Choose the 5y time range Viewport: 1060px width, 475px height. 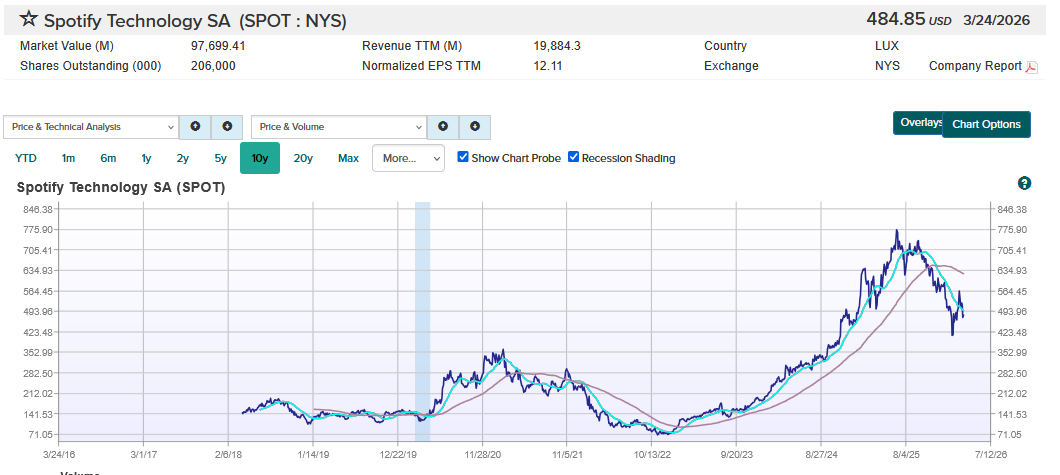tap(220, 158)
